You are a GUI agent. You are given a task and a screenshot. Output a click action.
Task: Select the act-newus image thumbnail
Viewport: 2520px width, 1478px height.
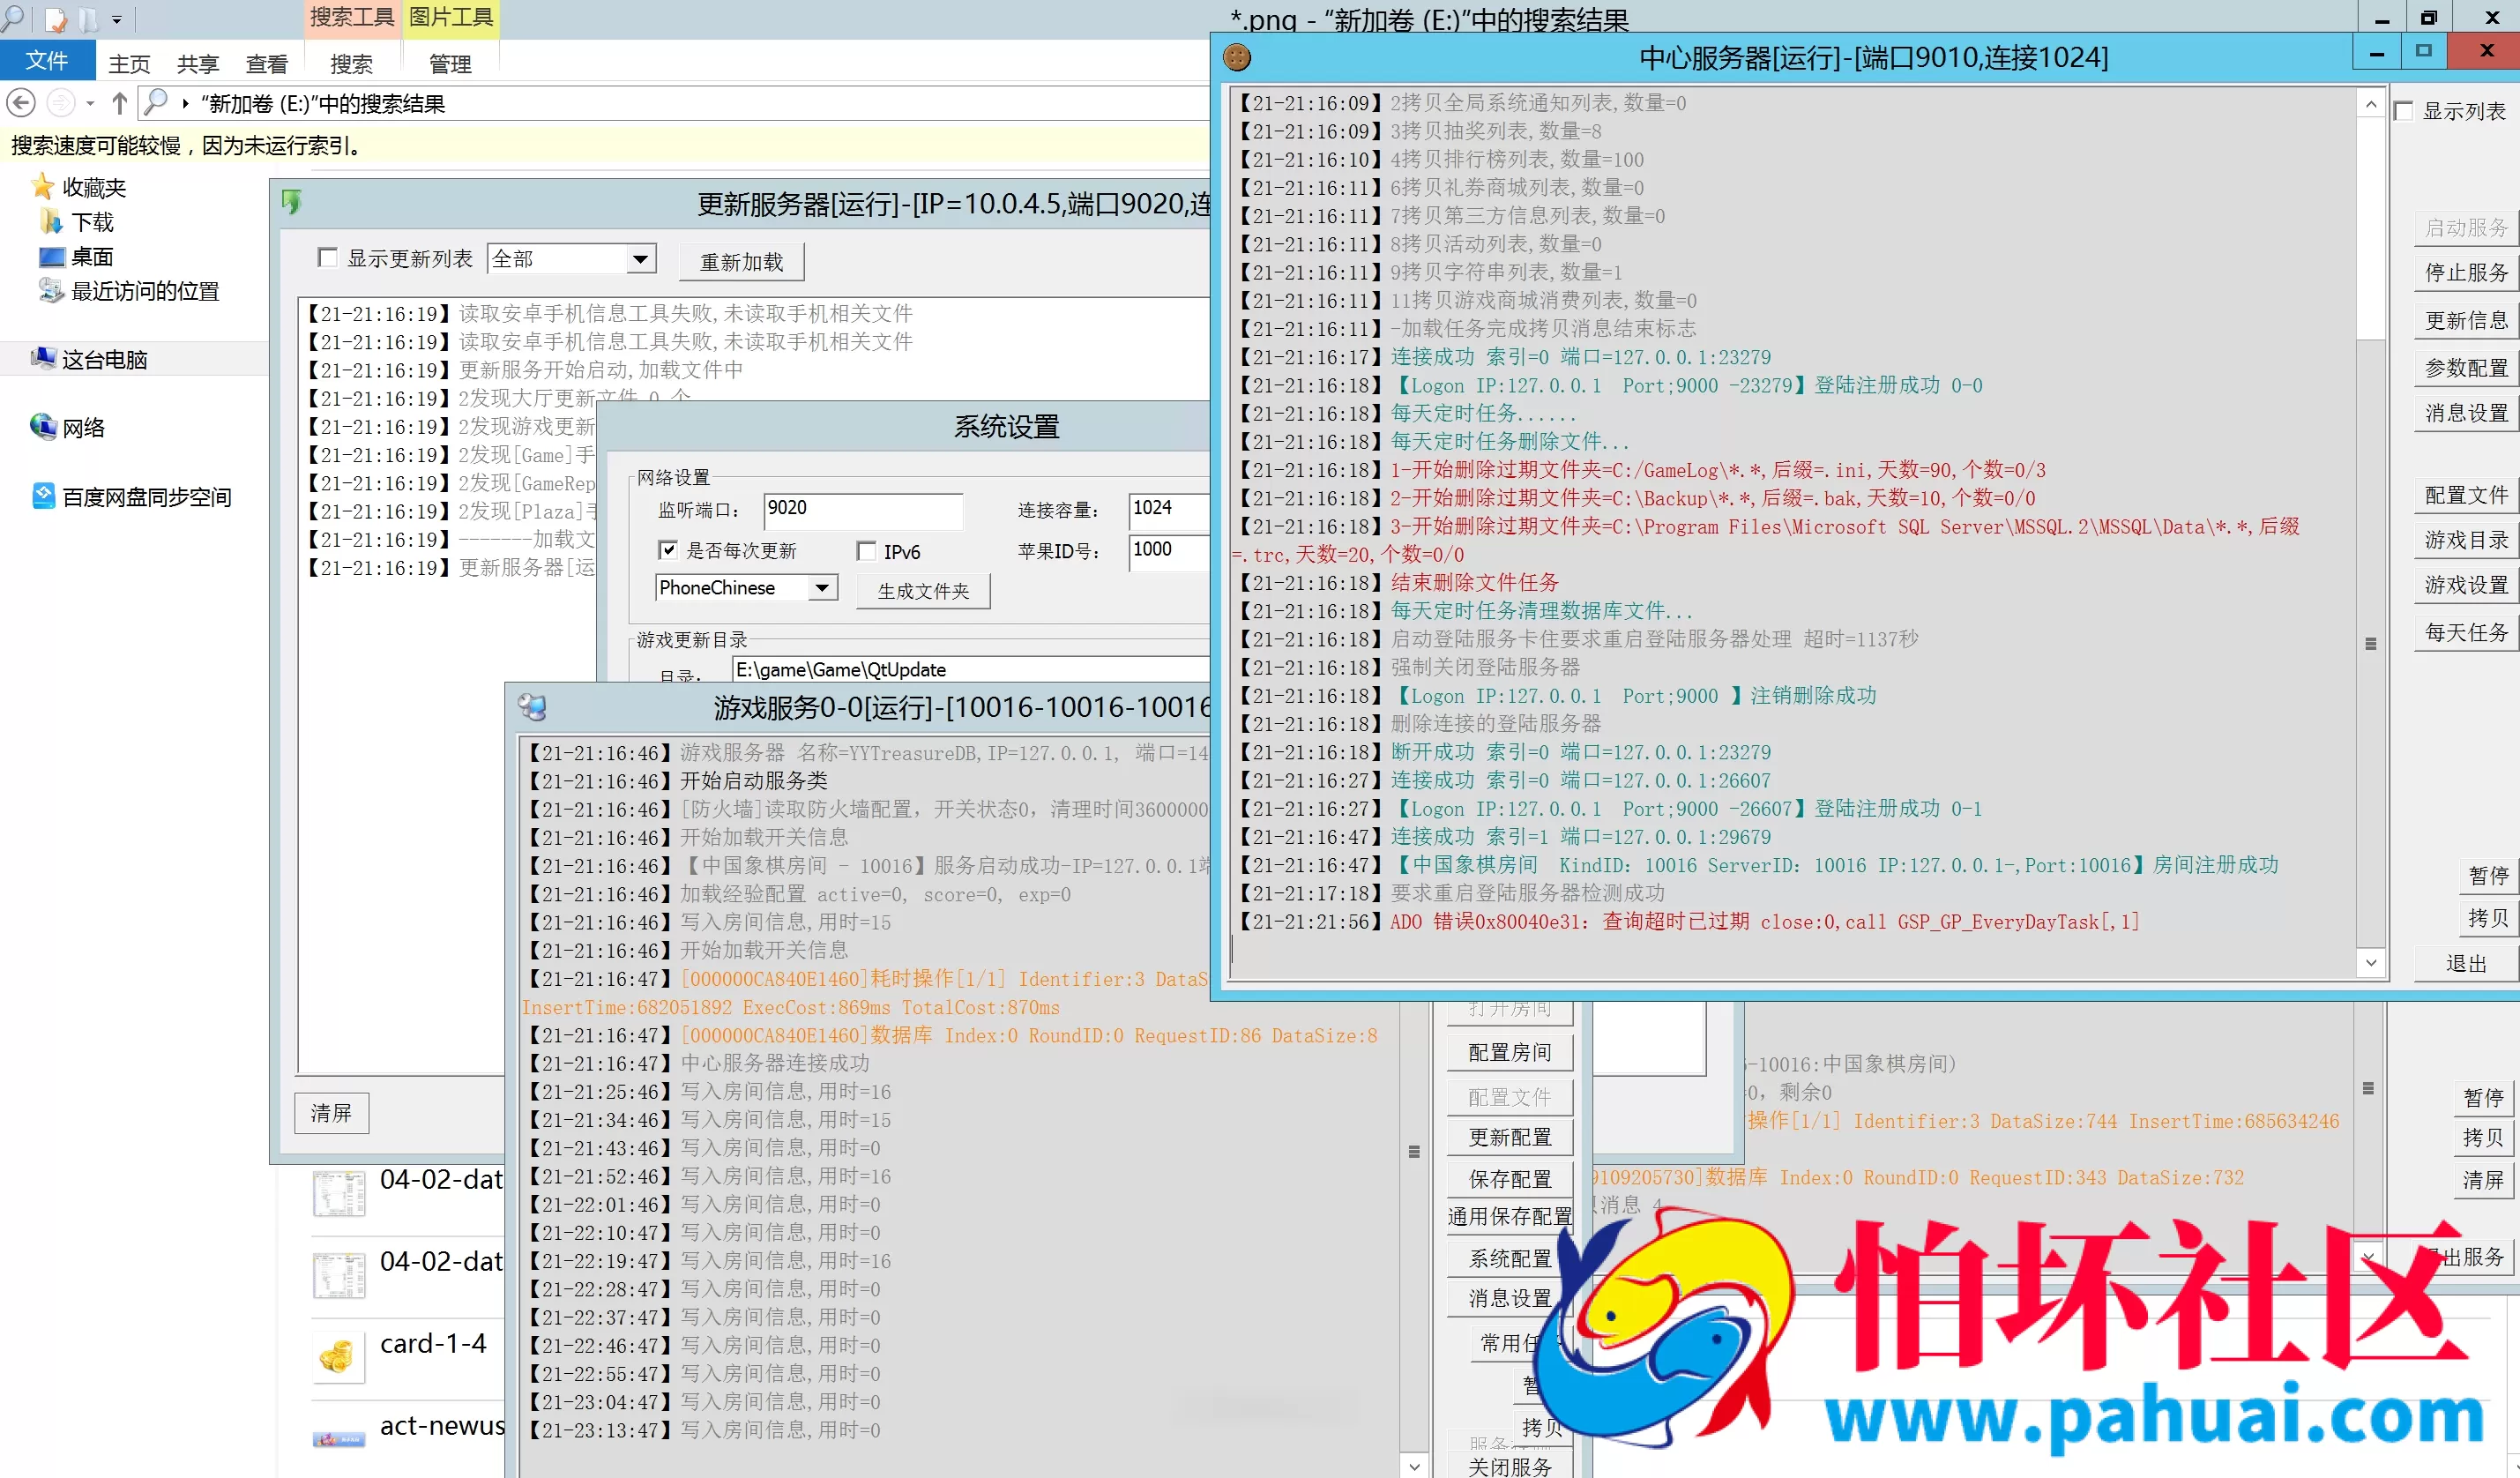click(338, 1439)
